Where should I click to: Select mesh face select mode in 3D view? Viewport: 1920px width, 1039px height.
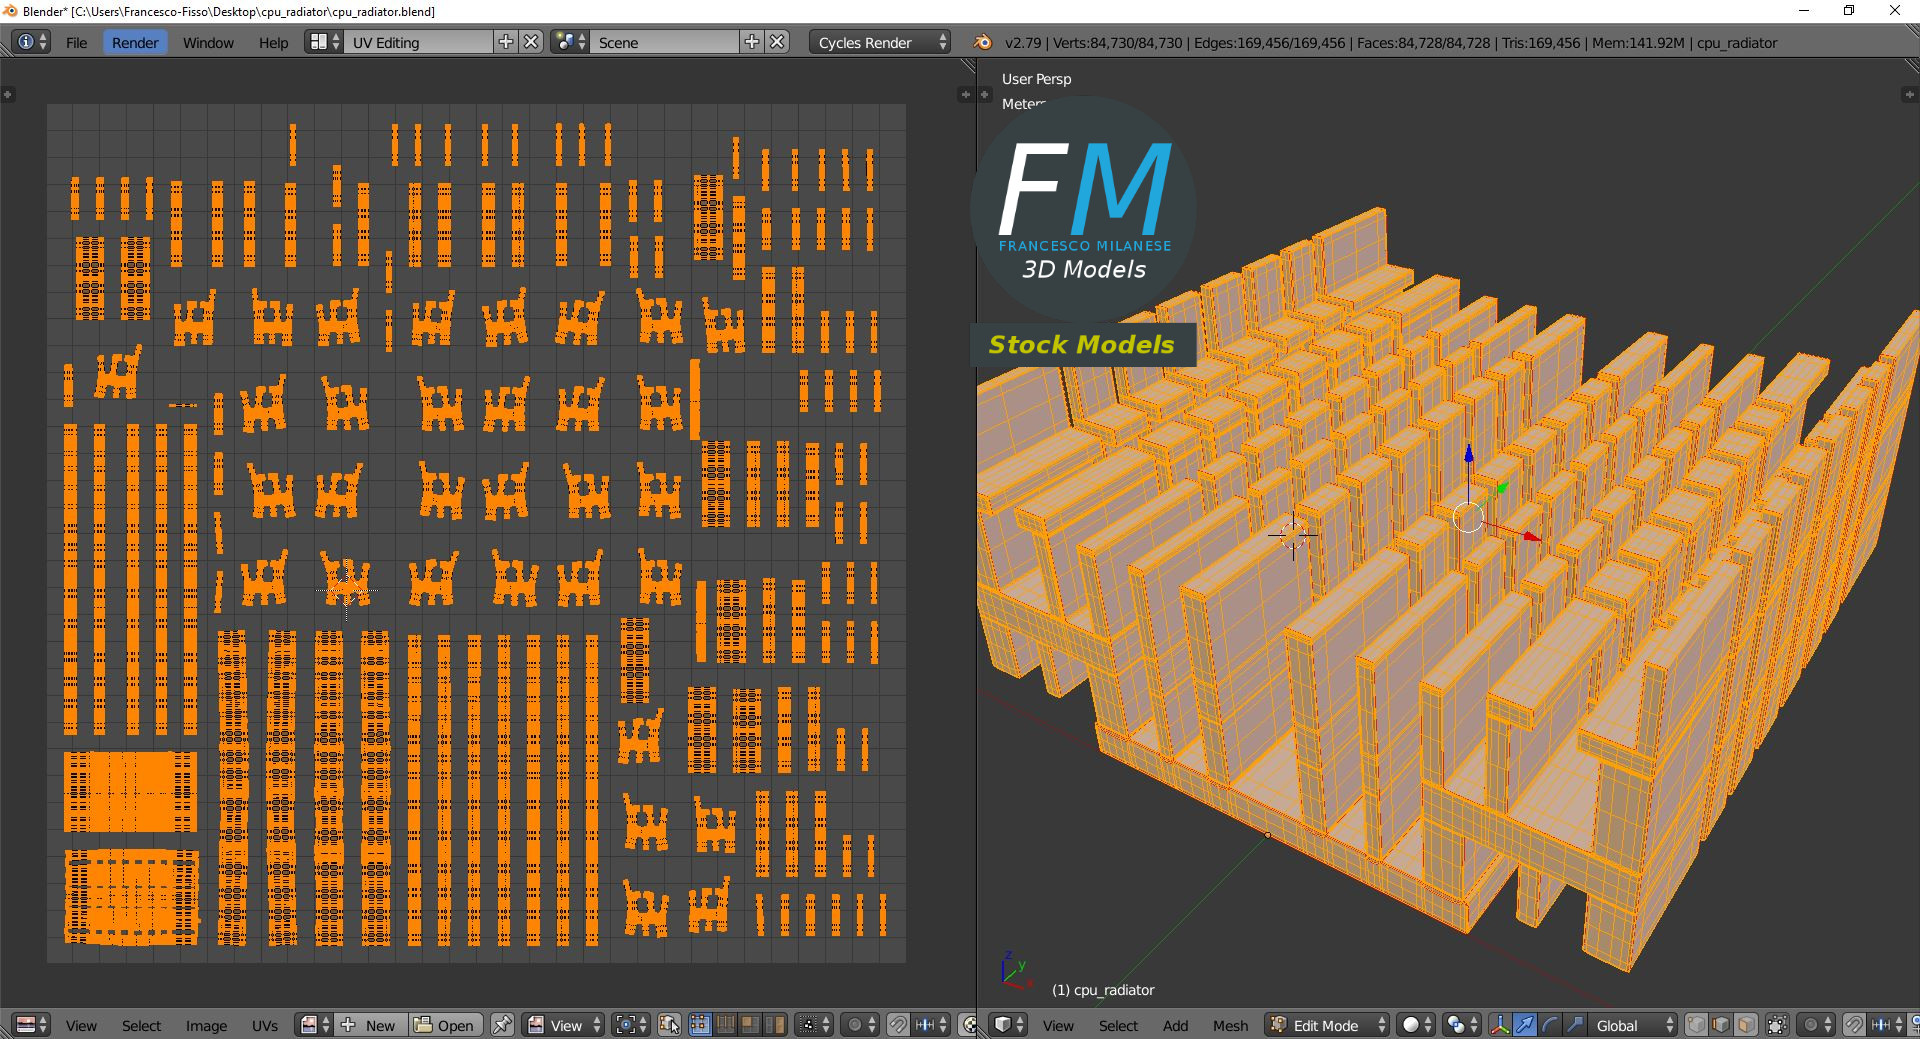click(1746, 1025)
